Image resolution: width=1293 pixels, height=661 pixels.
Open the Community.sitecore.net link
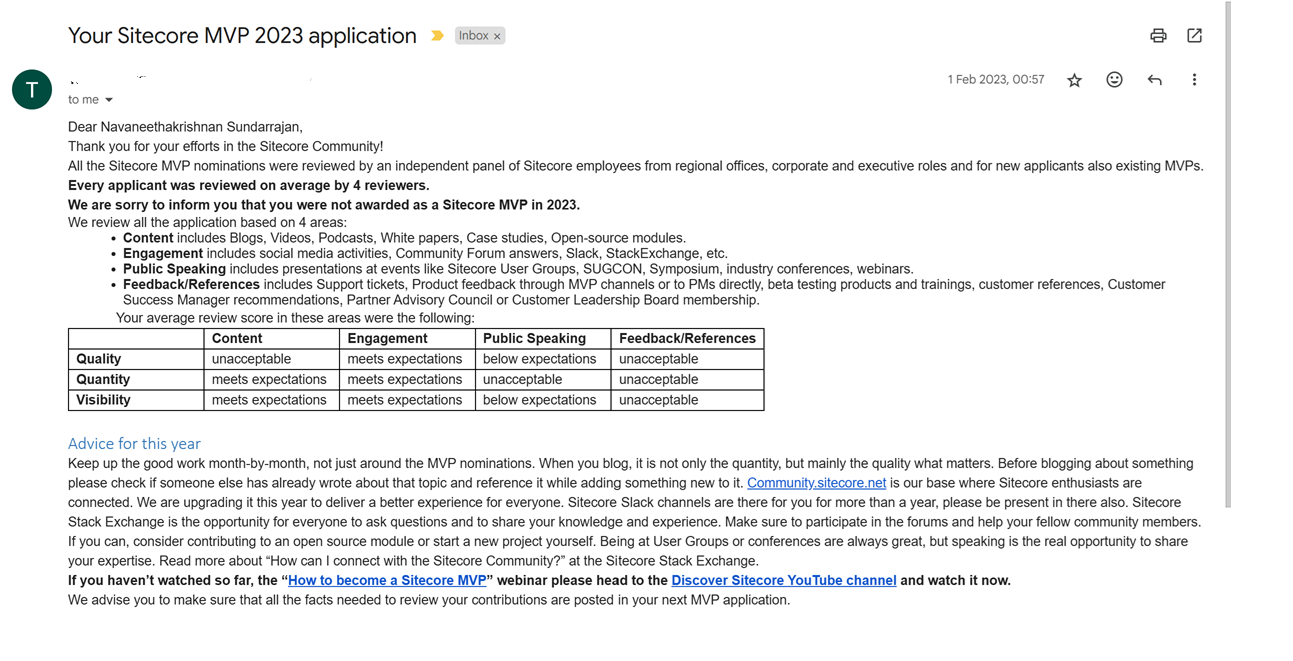tap(816, 483)
